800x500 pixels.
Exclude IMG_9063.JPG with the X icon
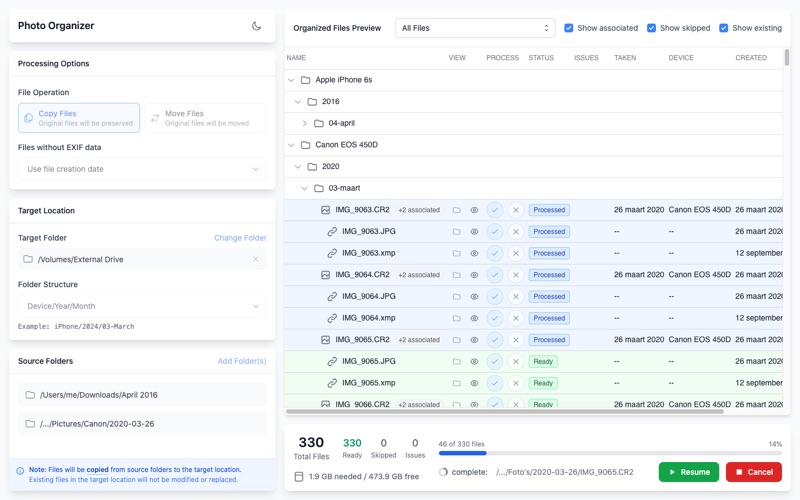pyautogui.click(x=516, y=232)
